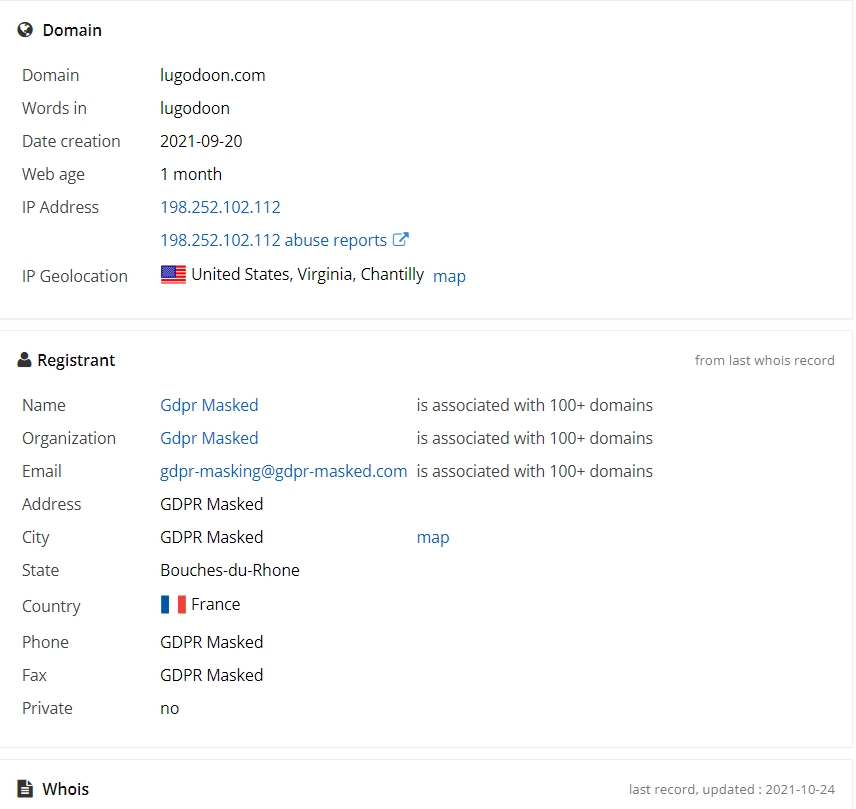Click the Registrant person icon
This screenshot has height=809, width=856.
[24, 360]
